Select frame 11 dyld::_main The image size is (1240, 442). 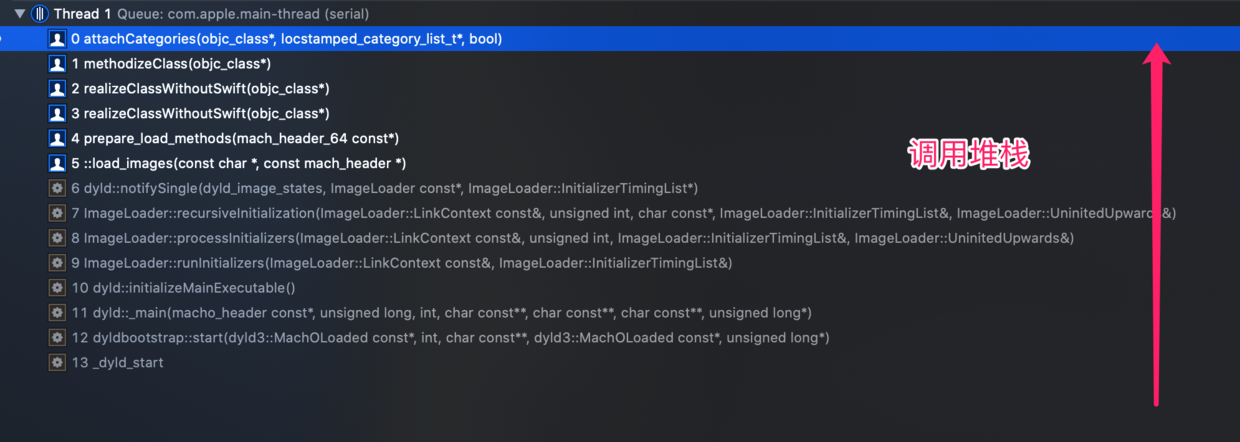(620, 313)
